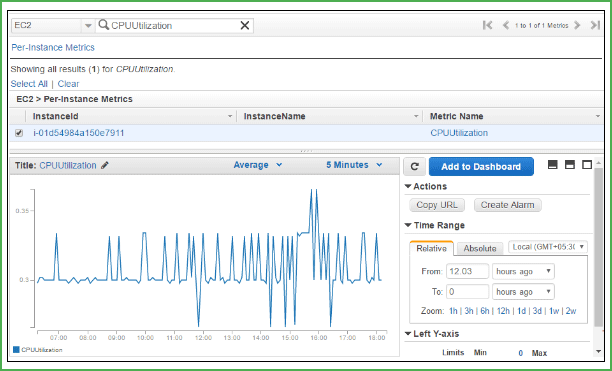Screen dimensions: 612x371
Task: Click the Y-axis Min limit value 0
Action: pyautogui.click(x=520, y=353)
